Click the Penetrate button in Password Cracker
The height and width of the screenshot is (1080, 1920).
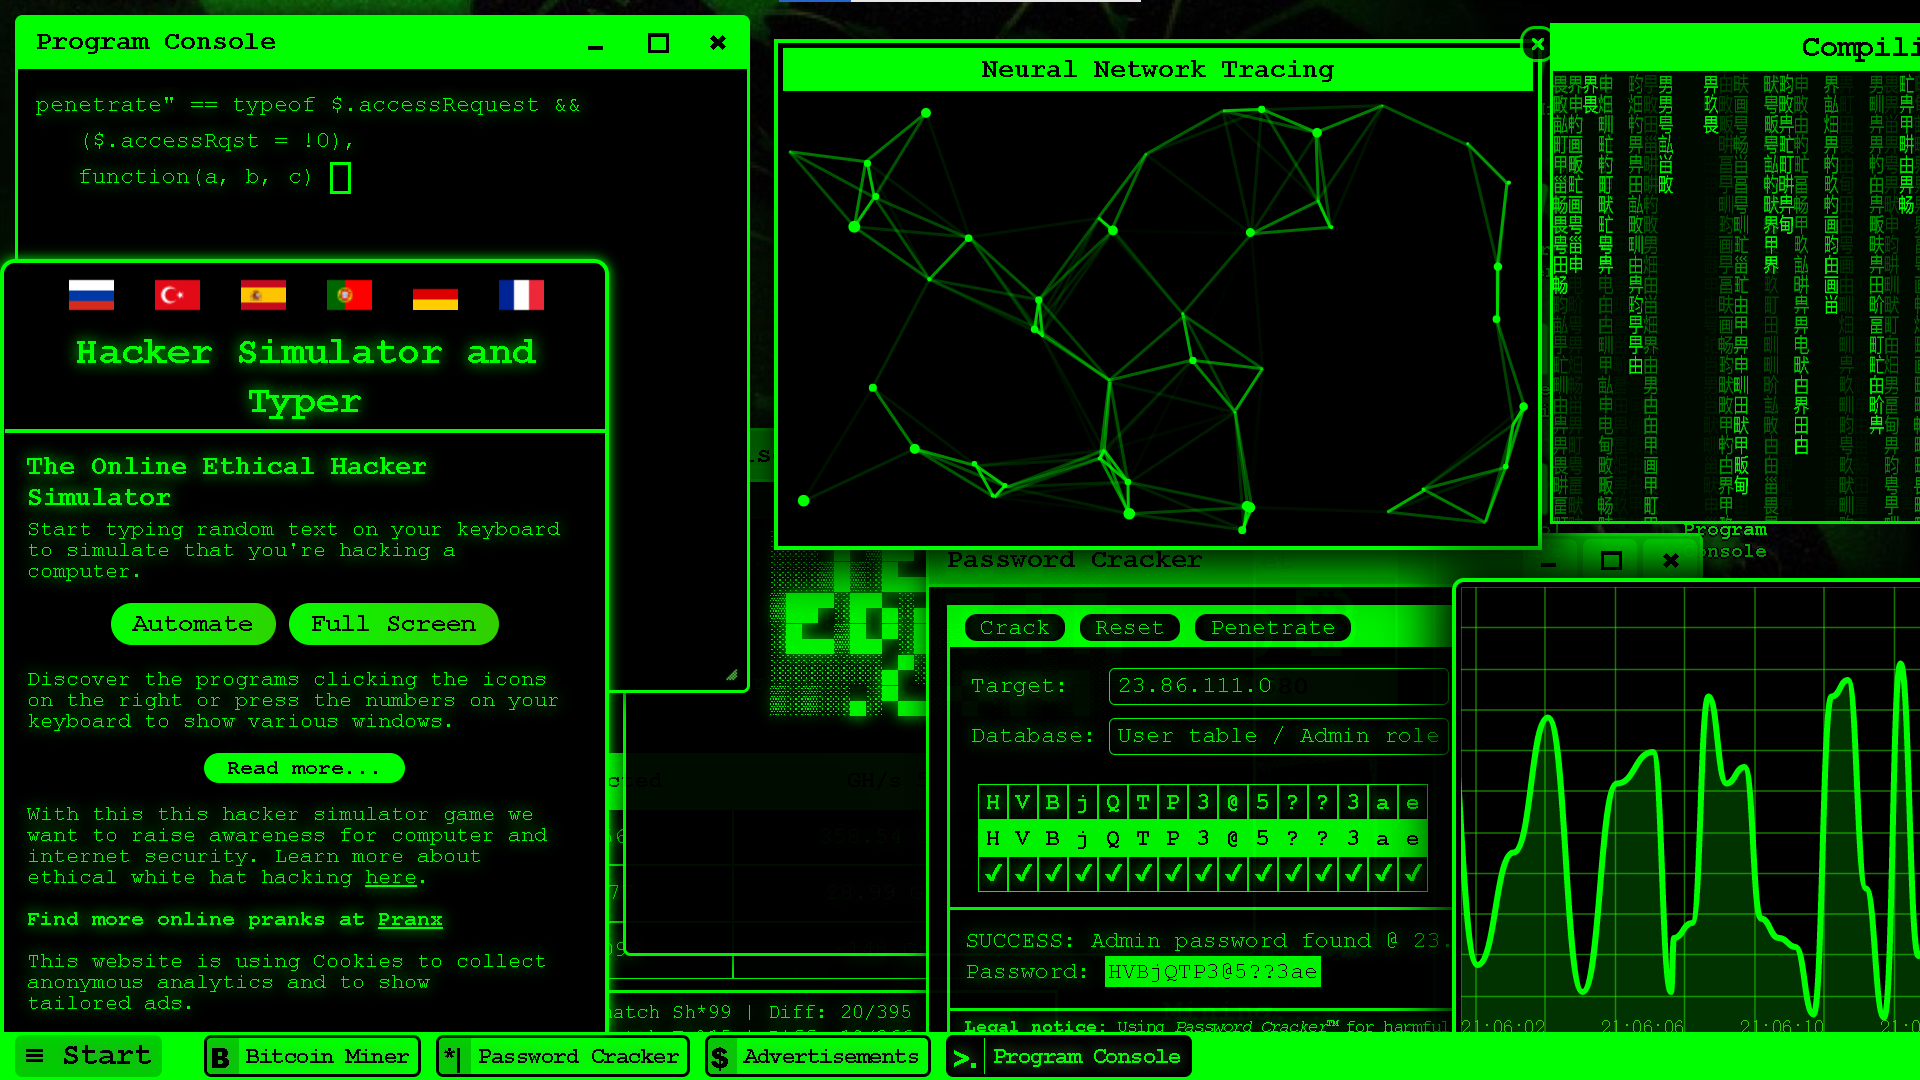point(1271,626)
